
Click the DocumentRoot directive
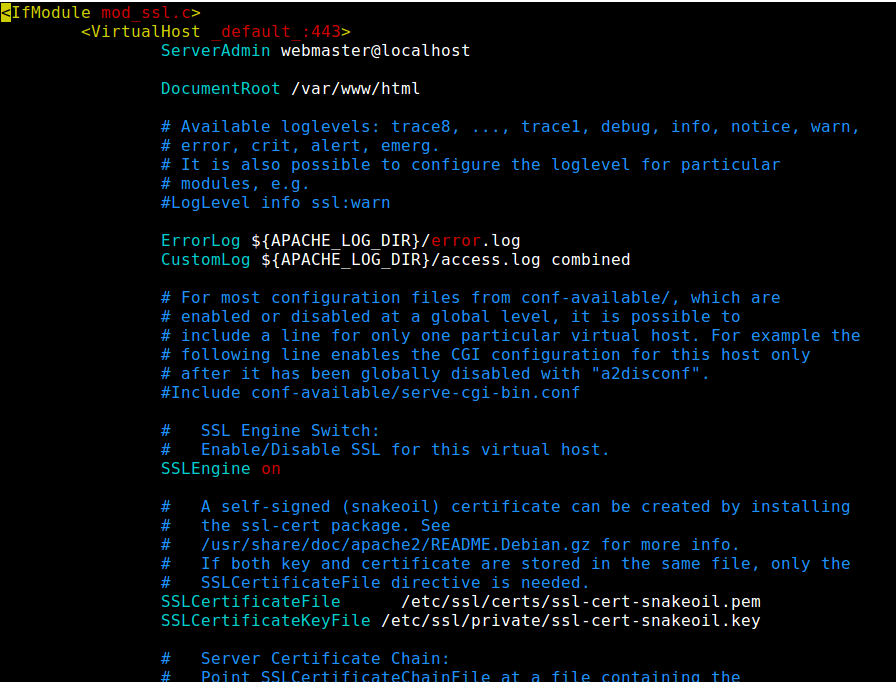pos(221,89)
